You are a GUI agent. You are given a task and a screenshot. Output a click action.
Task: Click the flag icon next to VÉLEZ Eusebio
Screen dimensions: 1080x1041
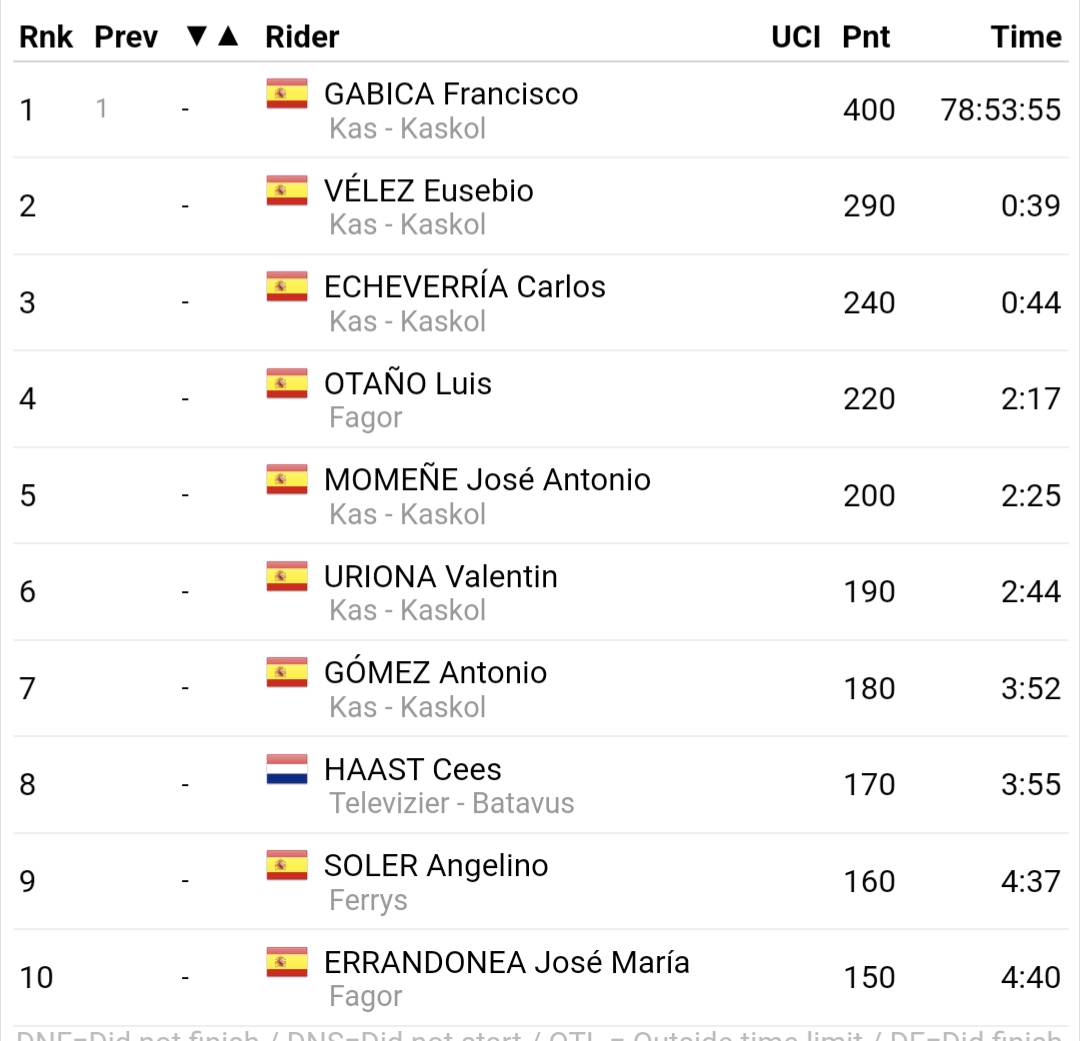pos(287,190)
